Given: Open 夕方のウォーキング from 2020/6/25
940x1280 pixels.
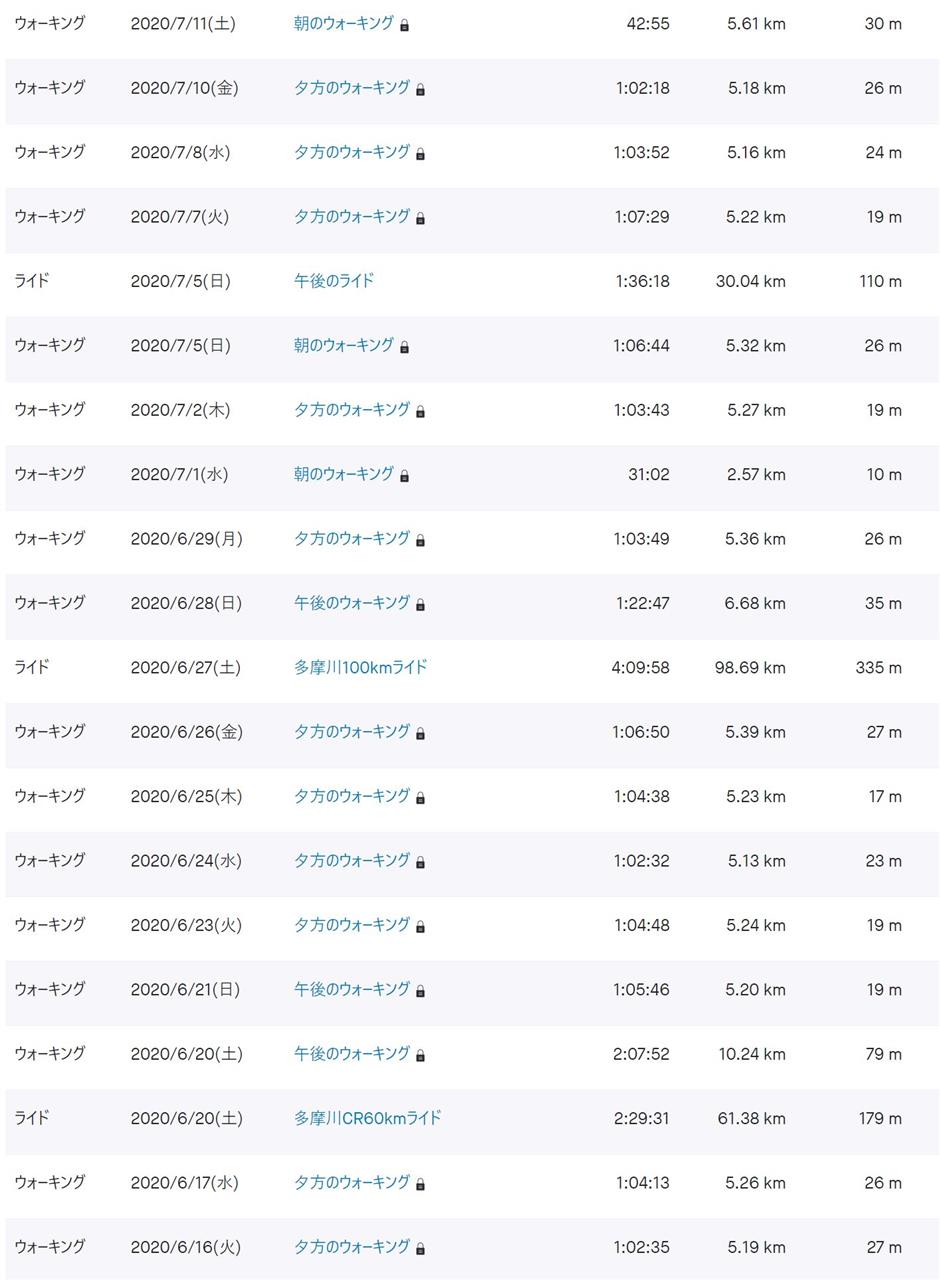Looking at the screenshot, I should point(352,796).
